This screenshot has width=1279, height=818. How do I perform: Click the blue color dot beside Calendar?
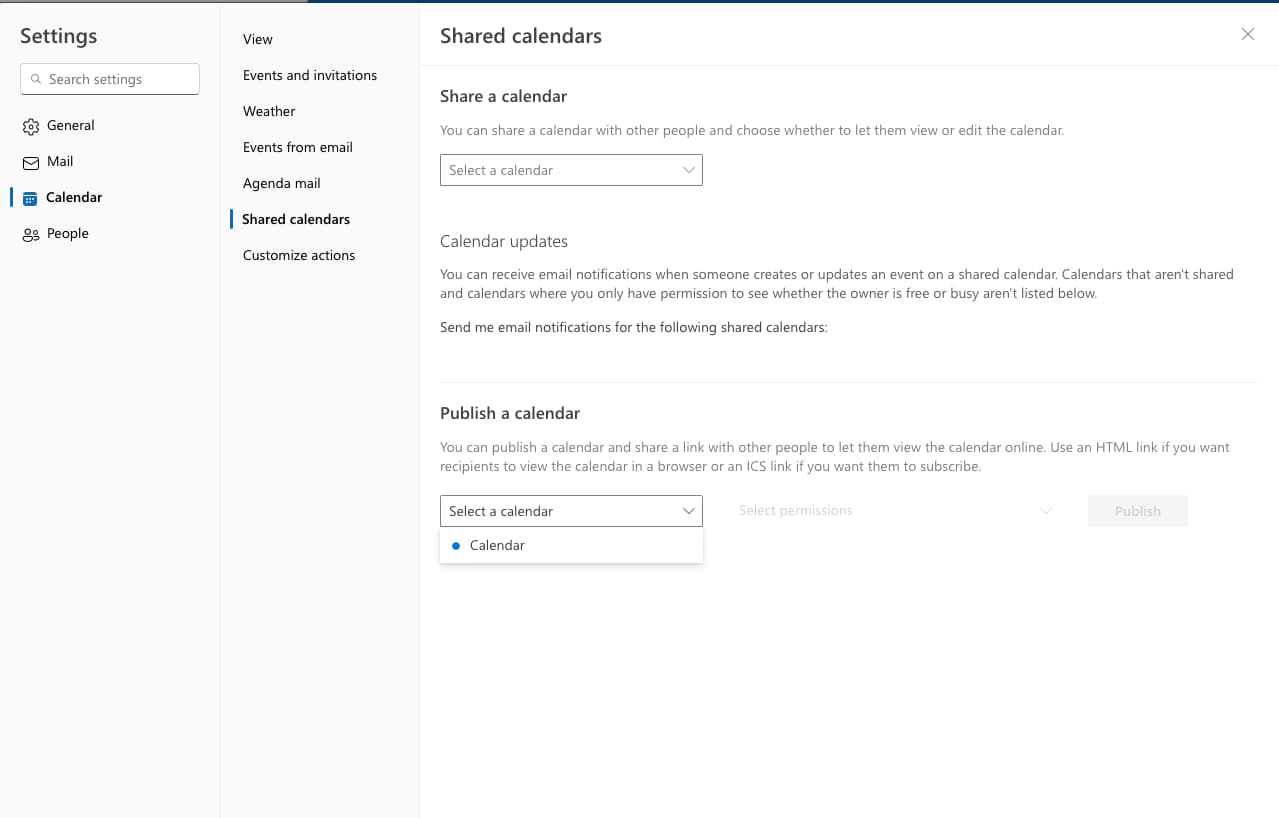point(457,545)
